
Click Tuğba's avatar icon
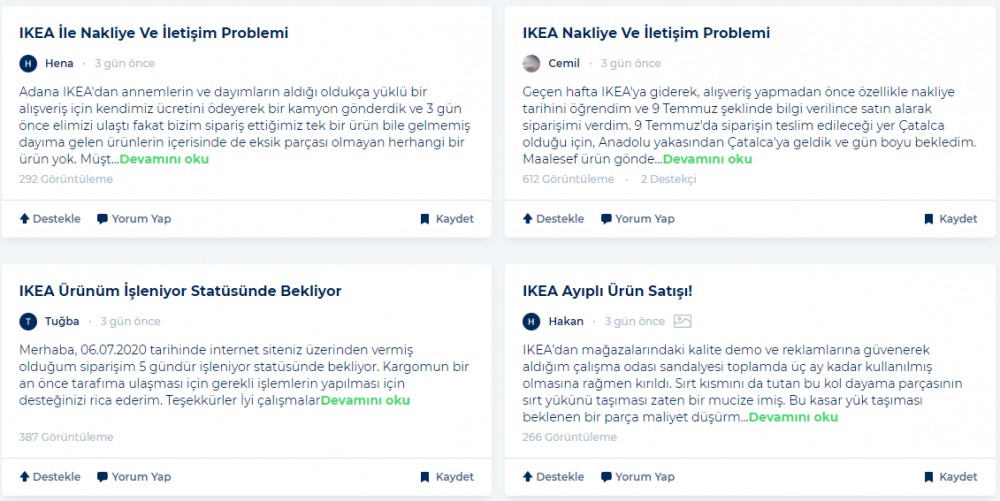pos(28,321)
